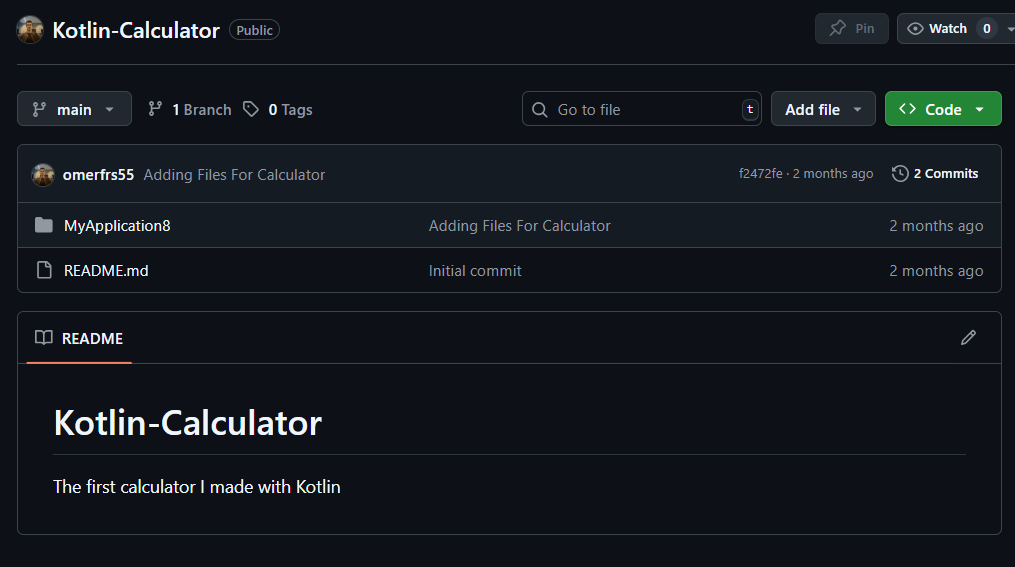
Task: Click '2 months ago' in MyApplication8 row
Action: click(x=936, y=226)
